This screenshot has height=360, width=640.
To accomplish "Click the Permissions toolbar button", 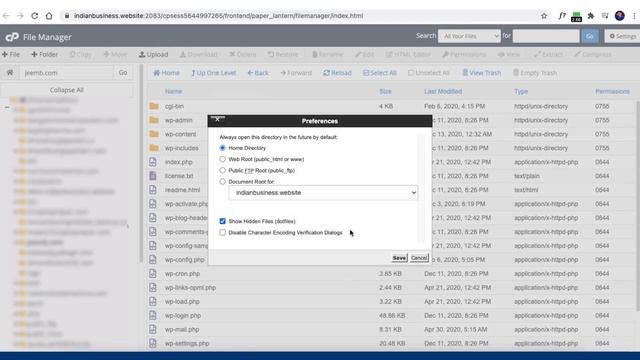I will coord(464,54).
